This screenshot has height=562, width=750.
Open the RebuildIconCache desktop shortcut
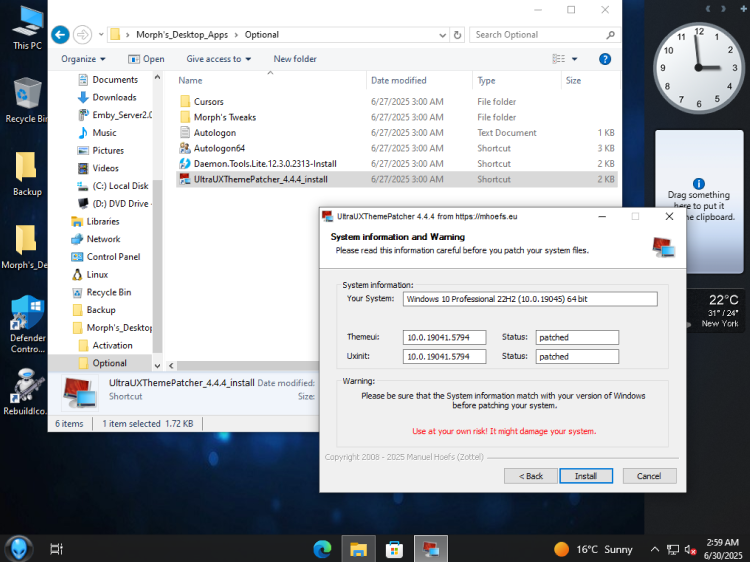pyautogui.click(x=26, y=392)
